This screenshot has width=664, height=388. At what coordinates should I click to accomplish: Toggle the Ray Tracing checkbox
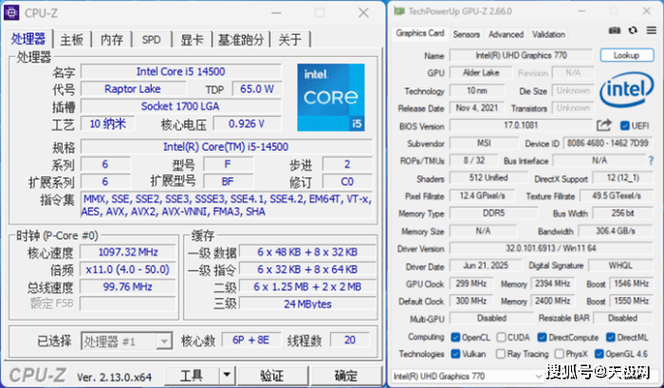click(x=501, y=354)
